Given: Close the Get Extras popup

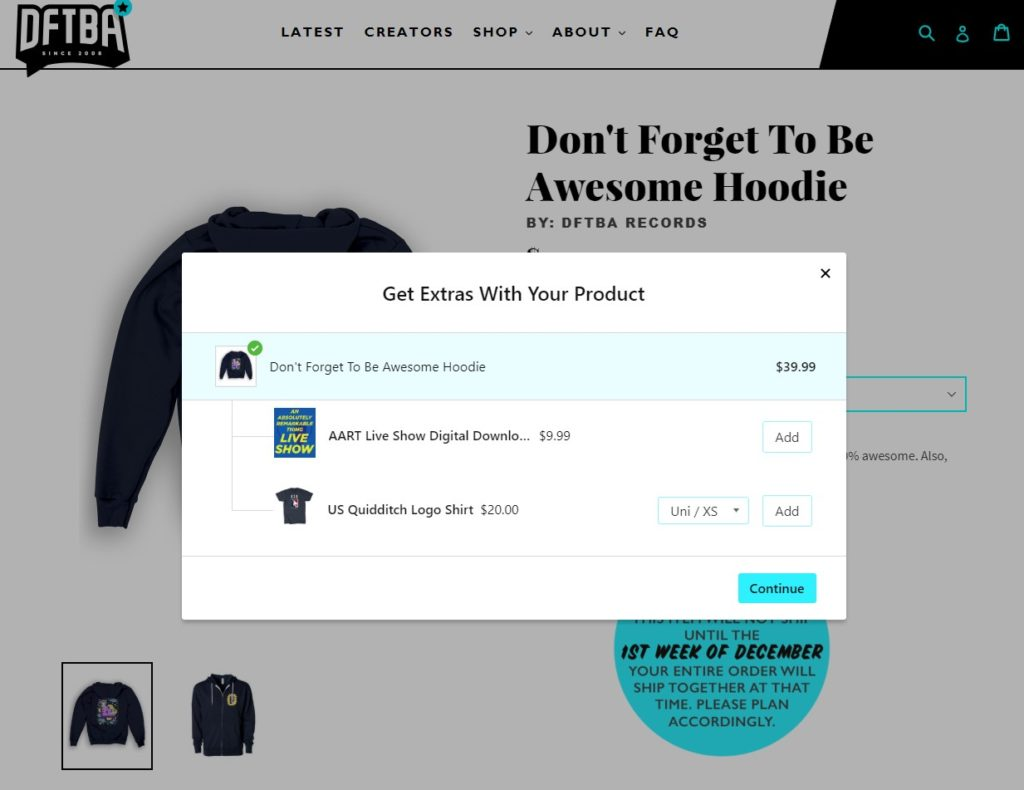Looking at the screenshot, I should [x=825, y=273].
